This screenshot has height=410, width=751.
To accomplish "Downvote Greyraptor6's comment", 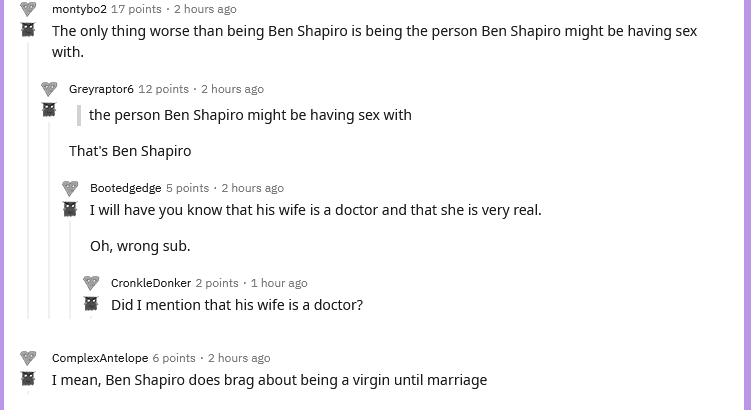I will 49,110.
